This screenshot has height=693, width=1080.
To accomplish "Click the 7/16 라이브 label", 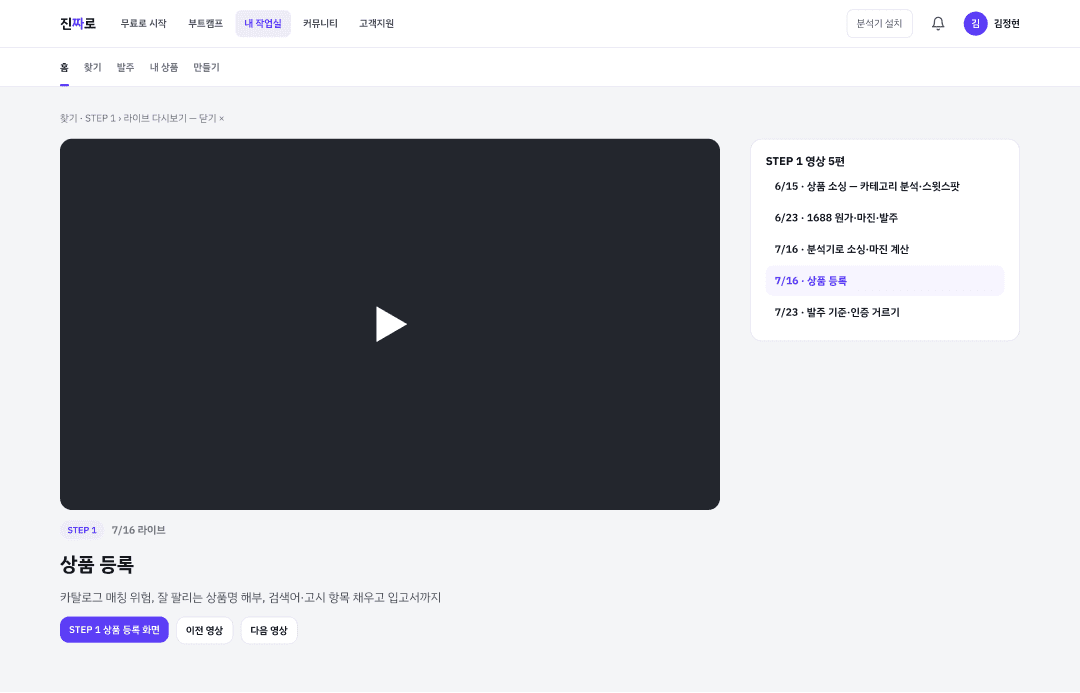I will (x=138, y=530).
